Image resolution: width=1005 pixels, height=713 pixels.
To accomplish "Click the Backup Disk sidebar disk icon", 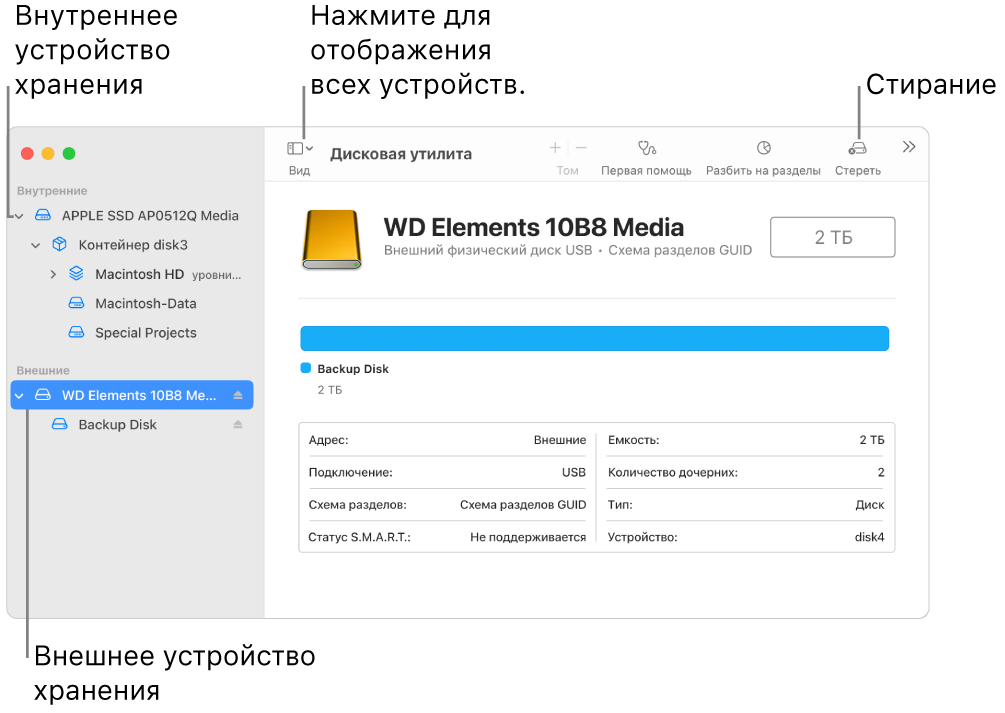I will (60, 424).
